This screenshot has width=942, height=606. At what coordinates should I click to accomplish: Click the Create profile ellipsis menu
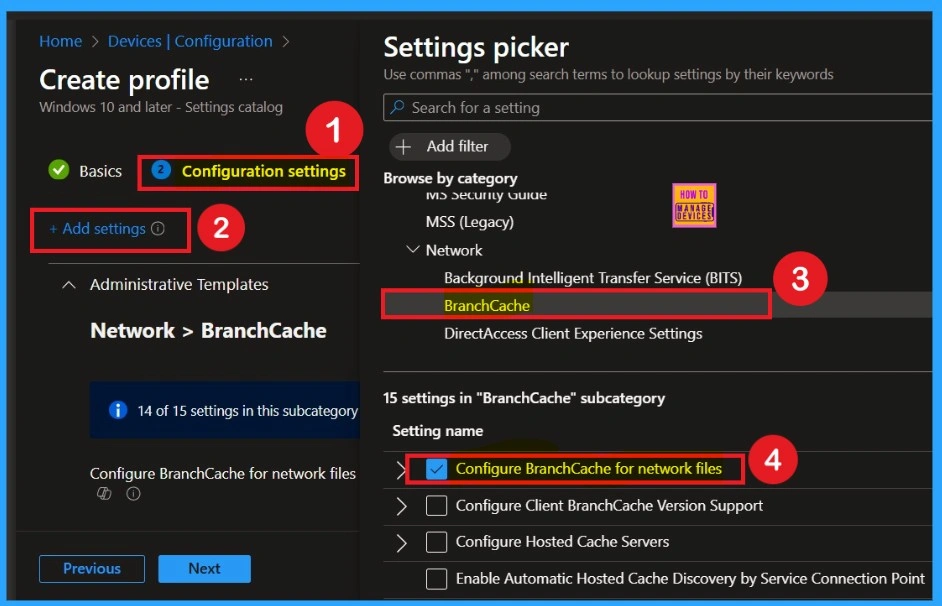(246, 80)
